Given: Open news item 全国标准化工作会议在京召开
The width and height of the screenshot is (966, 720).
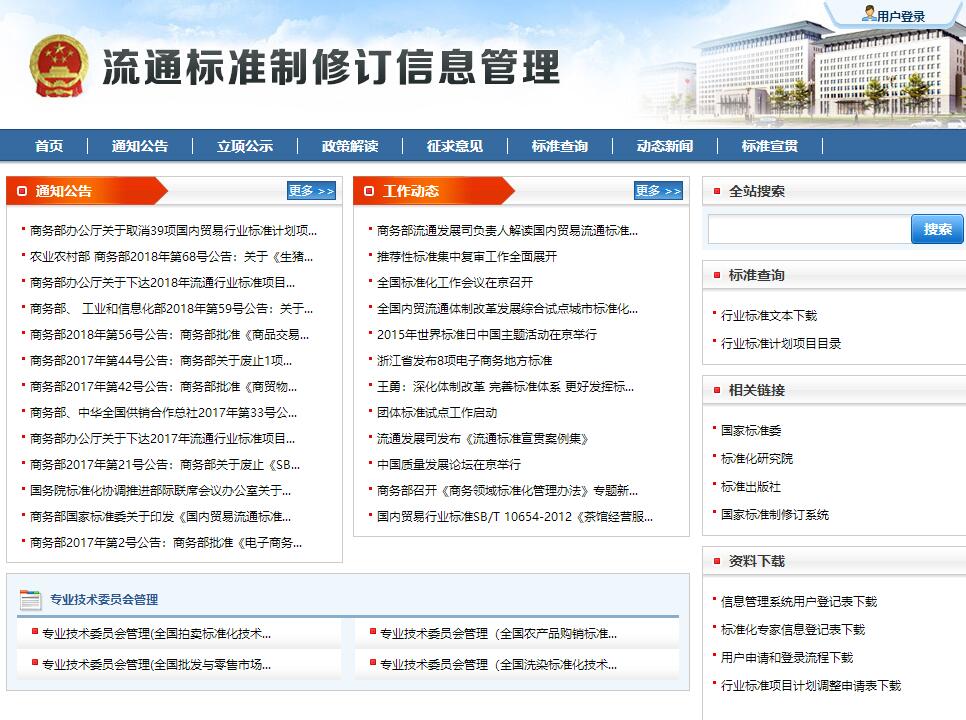Looking at the screenshot, I should [454, 282].
